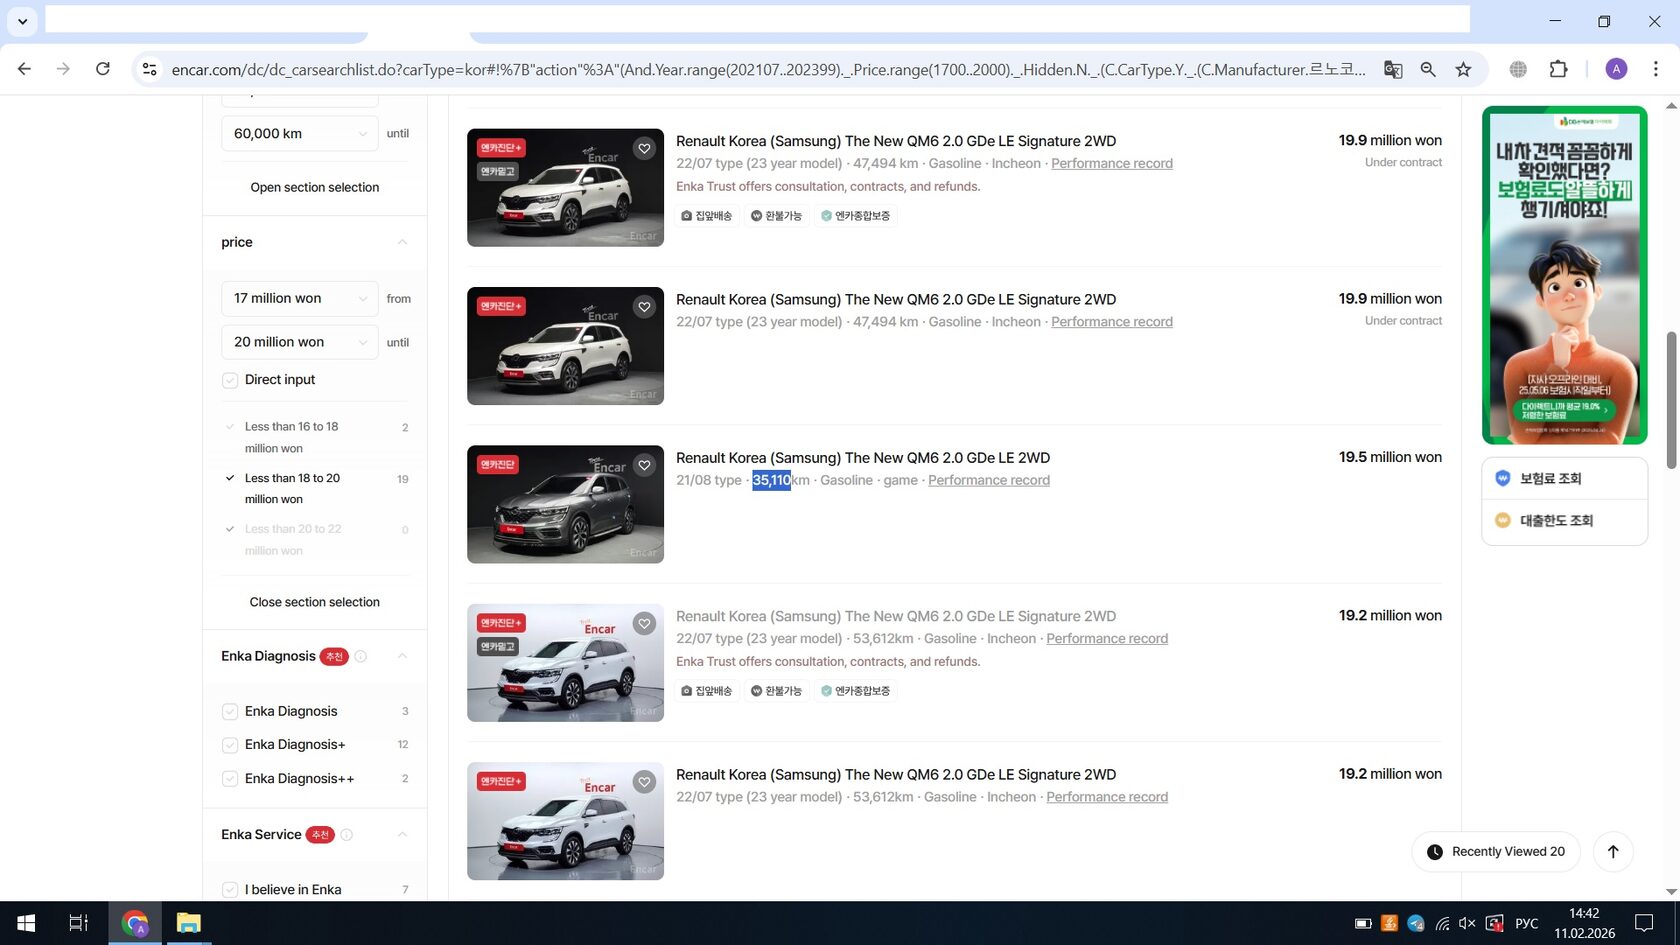Check the Enka Diagnosis option
Viewport: 1680px width, 945px height.
pos(230,711)
